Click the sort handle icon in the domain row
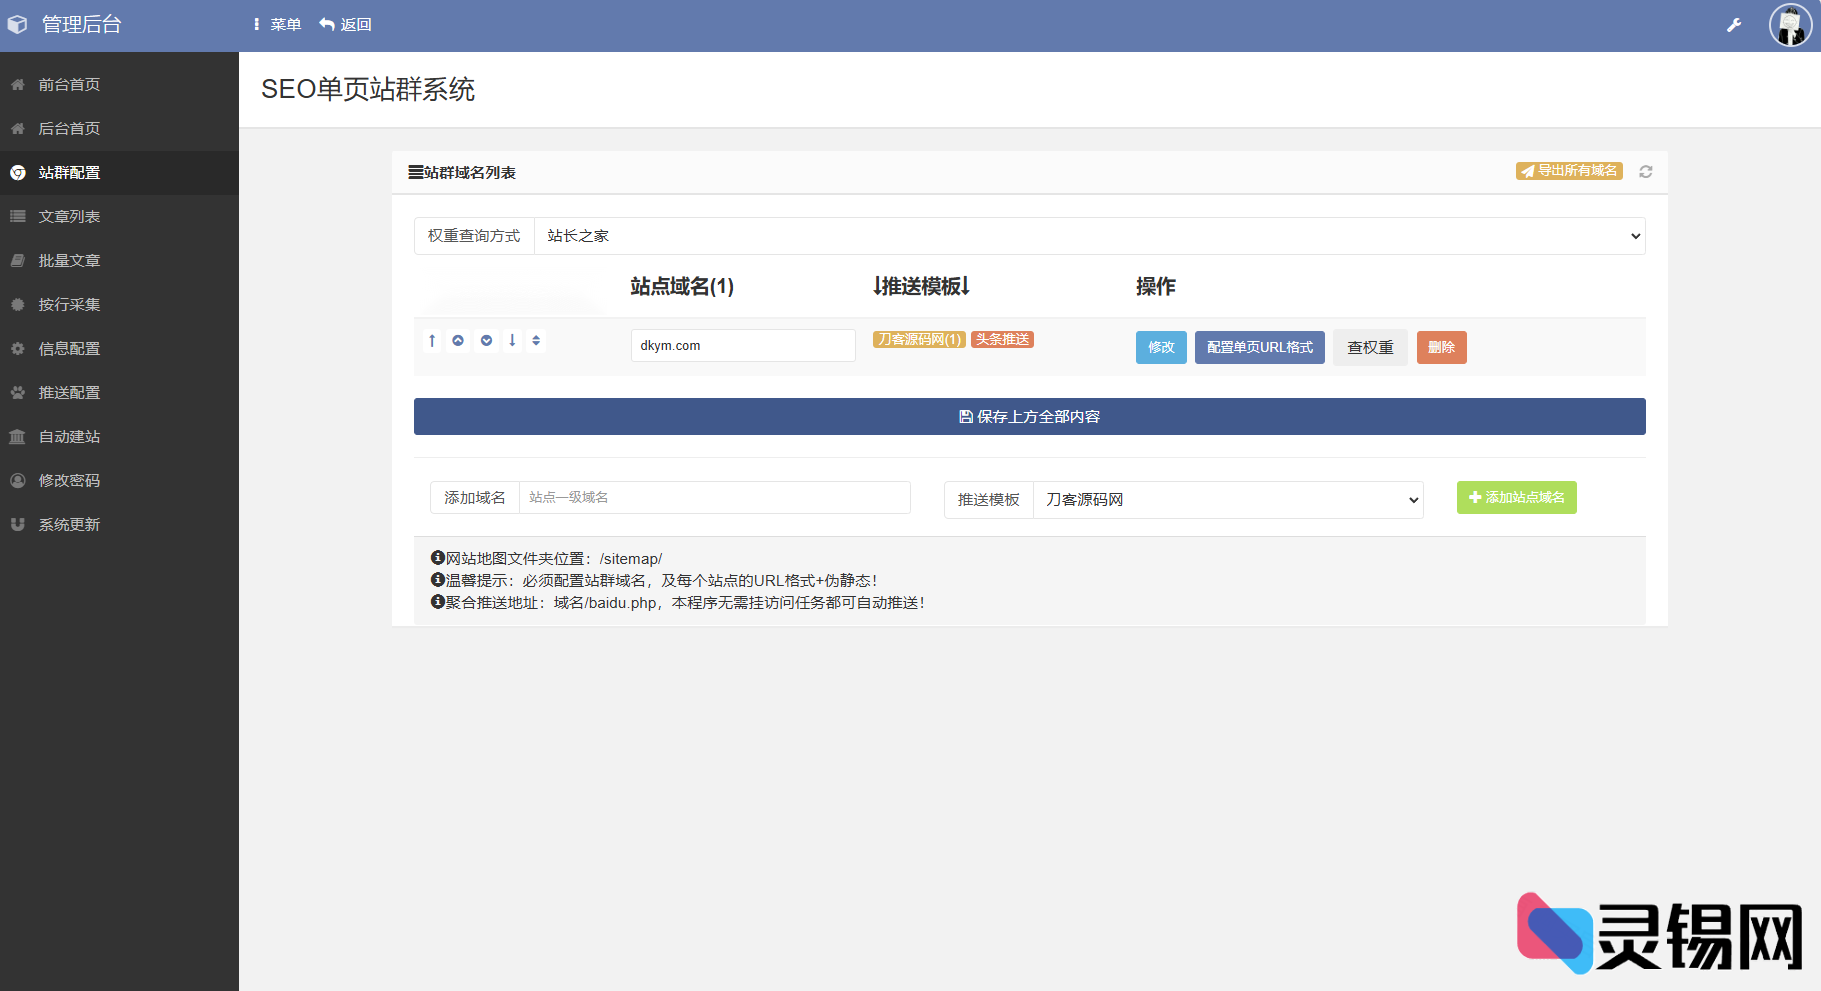The image size is (1821, 991). pos(537,340)
